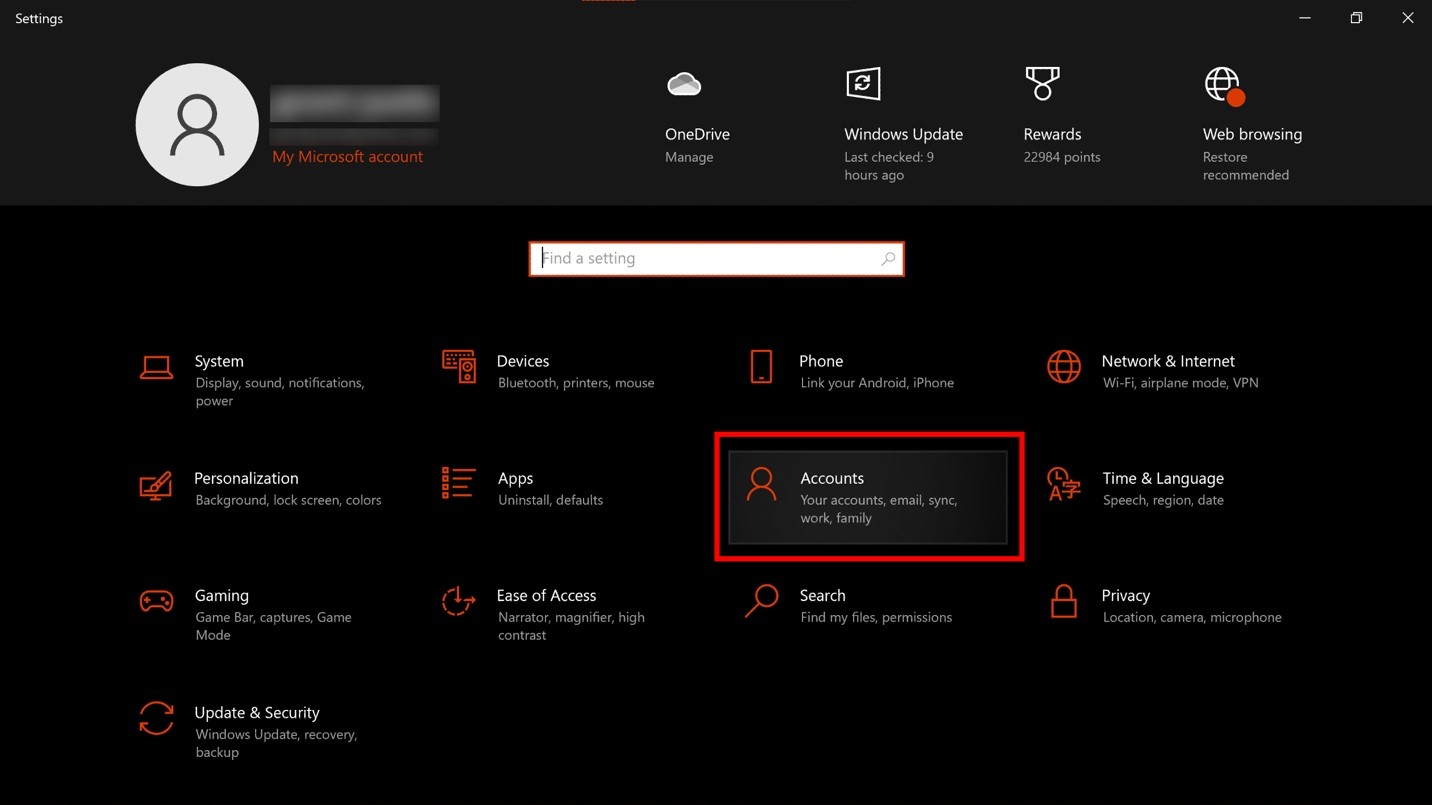Open the Apps list icon
The height and width of the screenshot is (805, 1432).
coord(458,483)
